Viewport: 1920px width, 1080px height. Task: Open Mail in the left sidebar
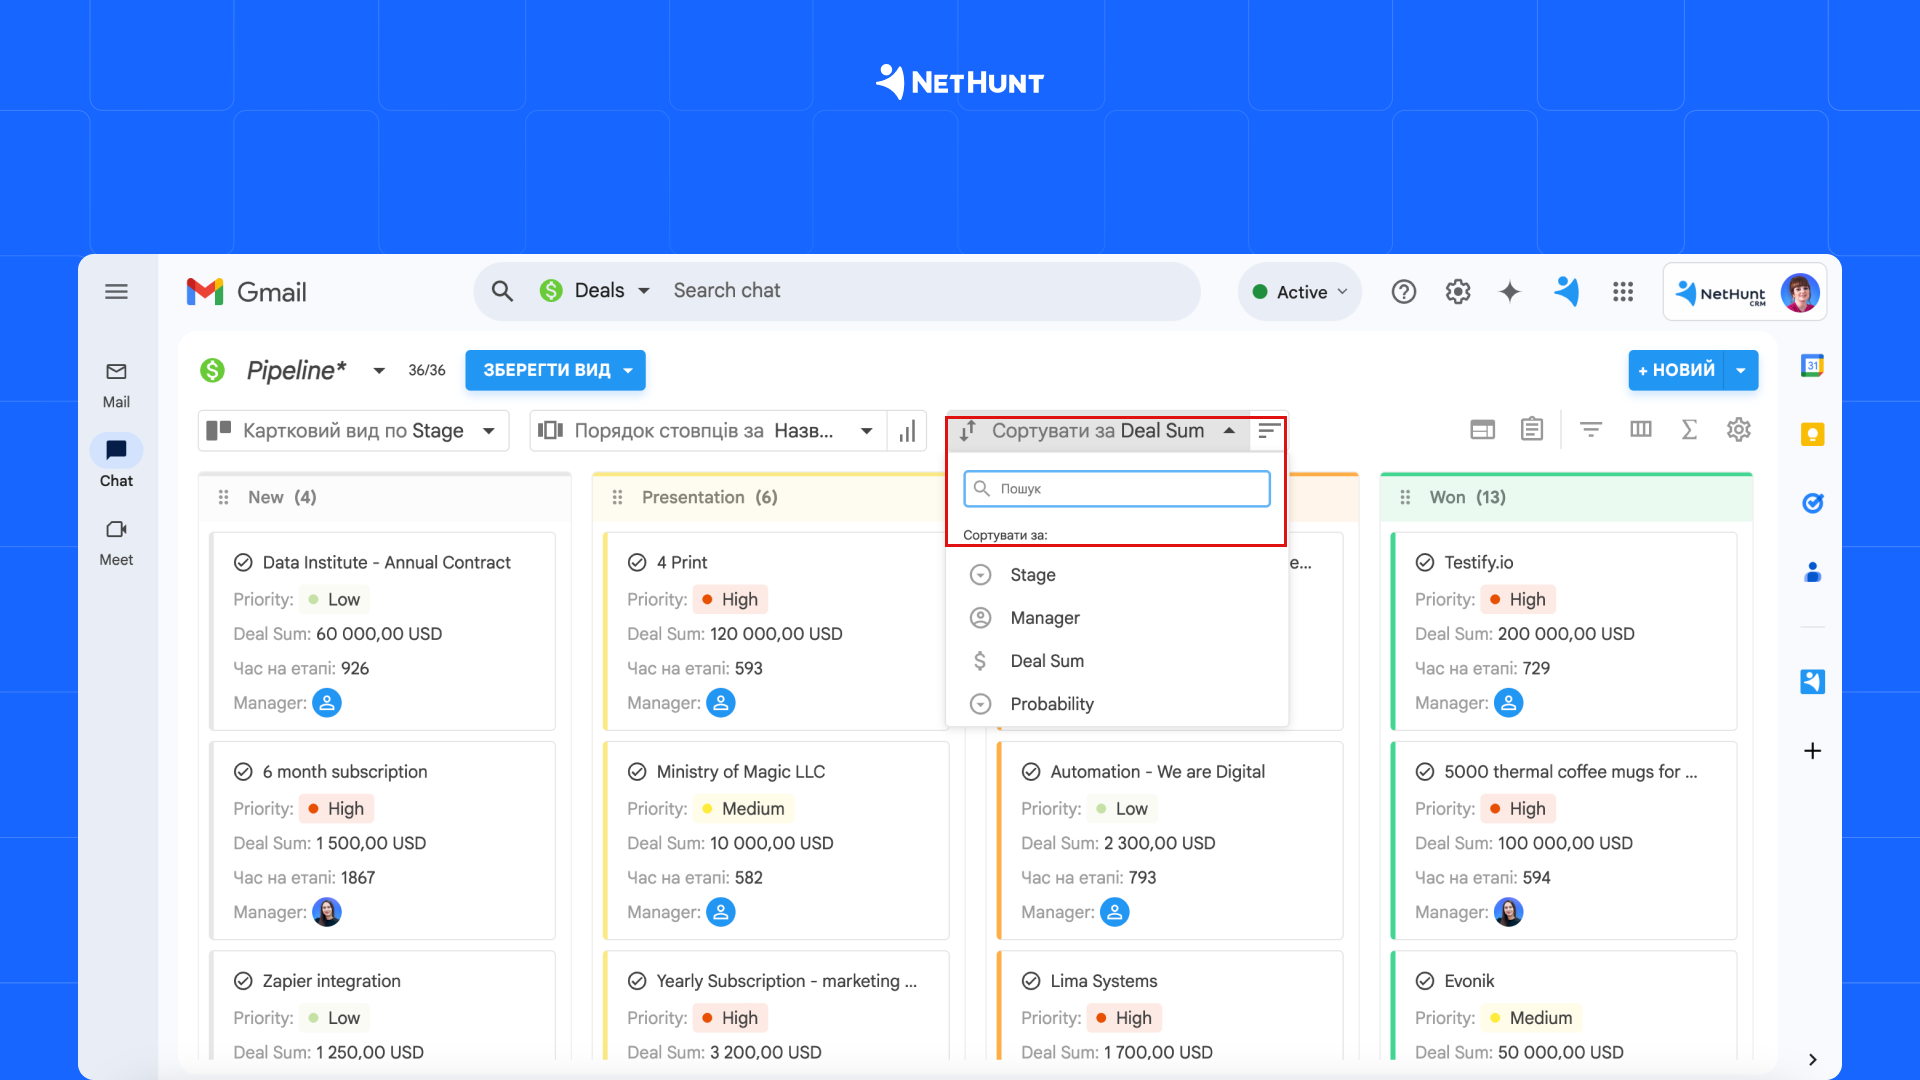[116, 385]
